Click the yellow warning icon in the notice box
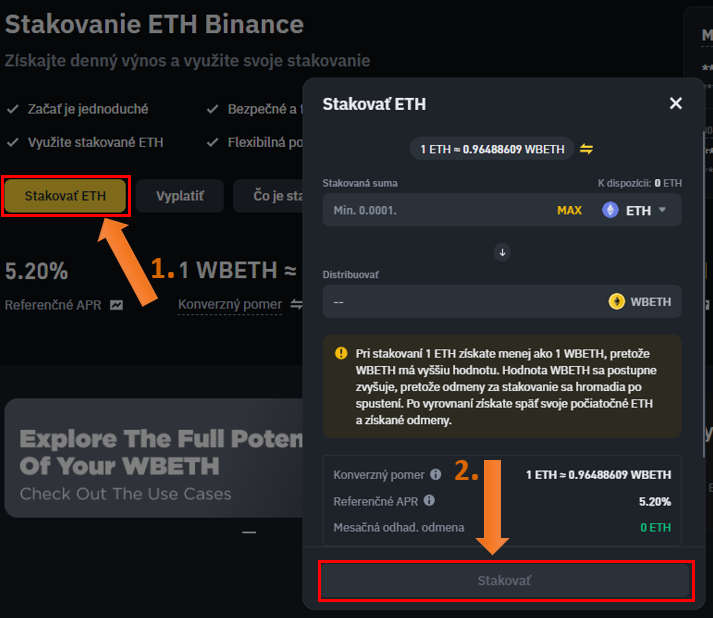This screenshot has height=618, width=713. click(341, 353)
